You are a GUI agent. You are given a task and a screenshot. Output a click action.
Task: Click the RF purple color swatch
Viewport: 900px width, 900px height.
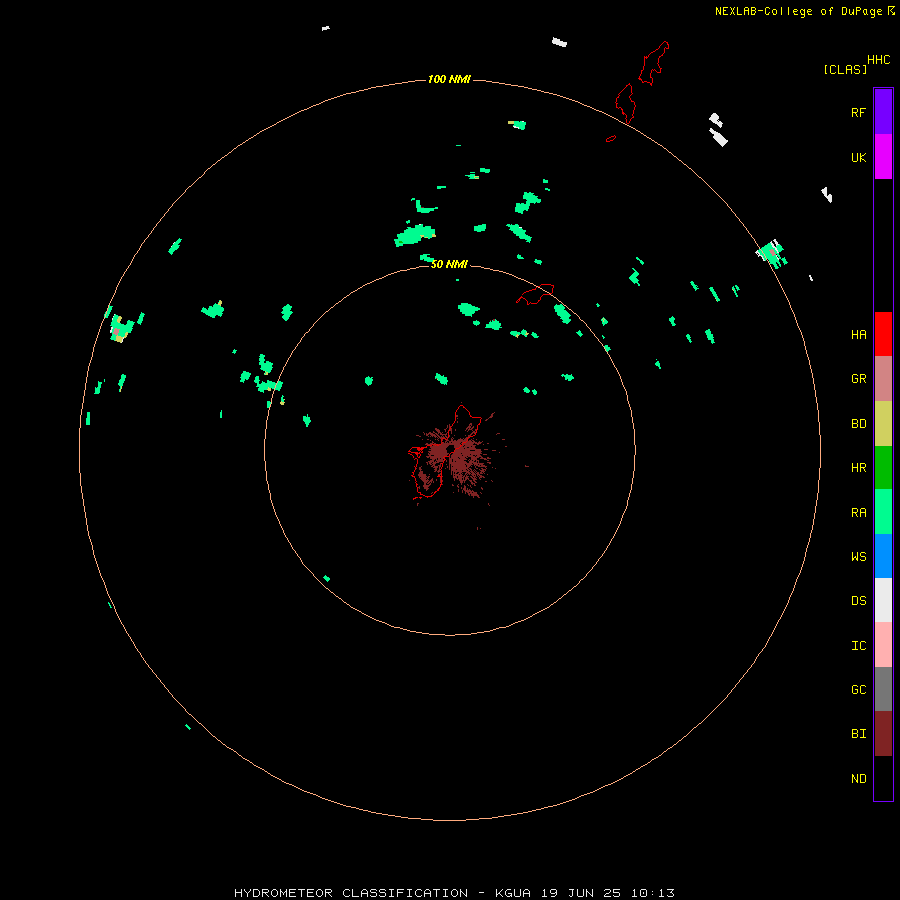point(883,111)
